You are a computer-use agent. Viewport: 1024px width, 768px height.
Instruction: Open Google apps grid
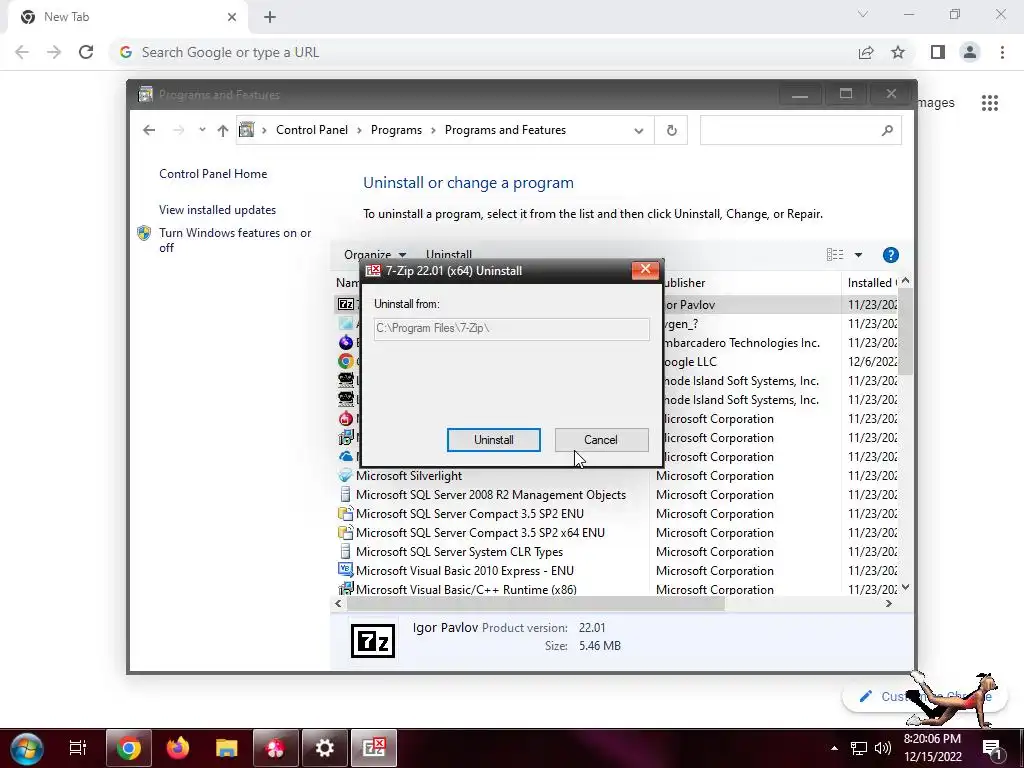pyautogui.click(x=990, y=103)
